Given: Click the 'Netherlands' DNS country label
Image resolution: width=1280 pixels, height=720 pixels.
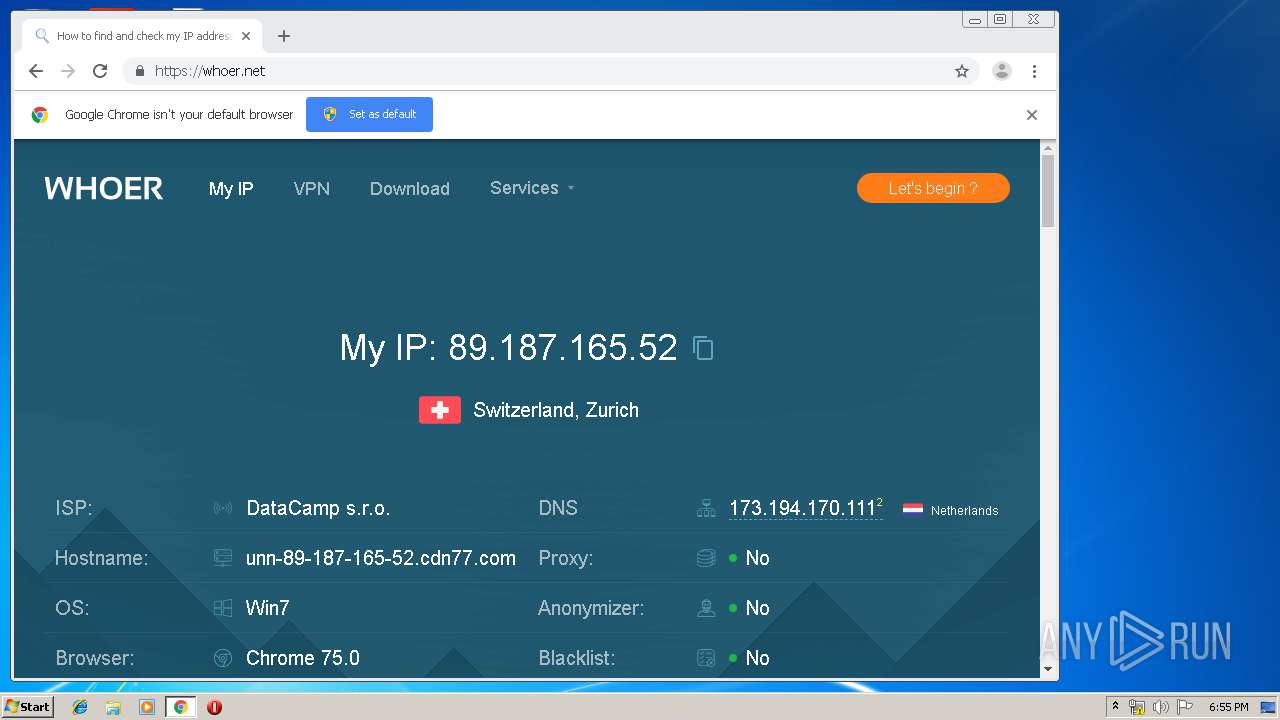Looking at the screenshot, I should [964, 510].
